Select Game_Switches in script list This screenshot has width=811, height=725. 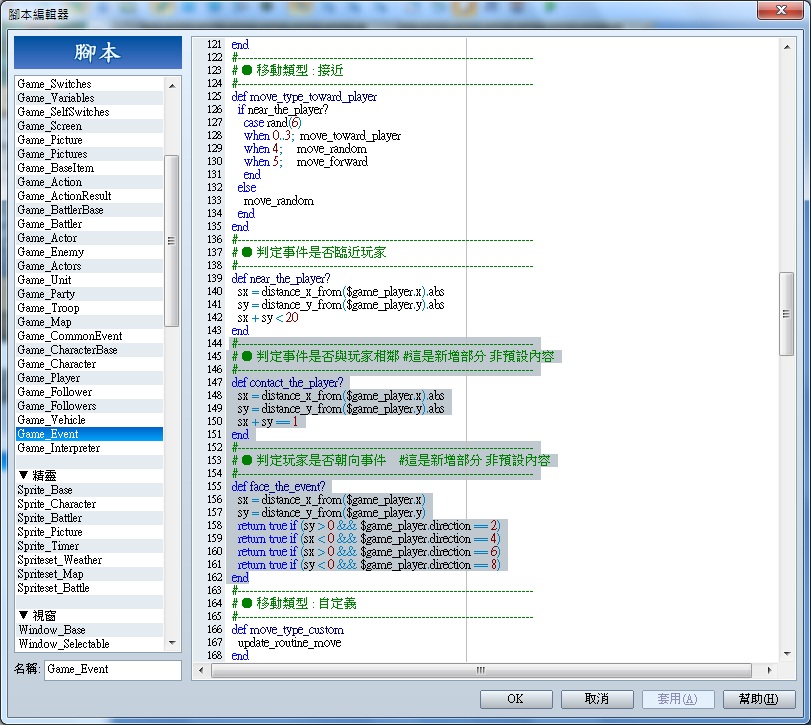[89, 84]
